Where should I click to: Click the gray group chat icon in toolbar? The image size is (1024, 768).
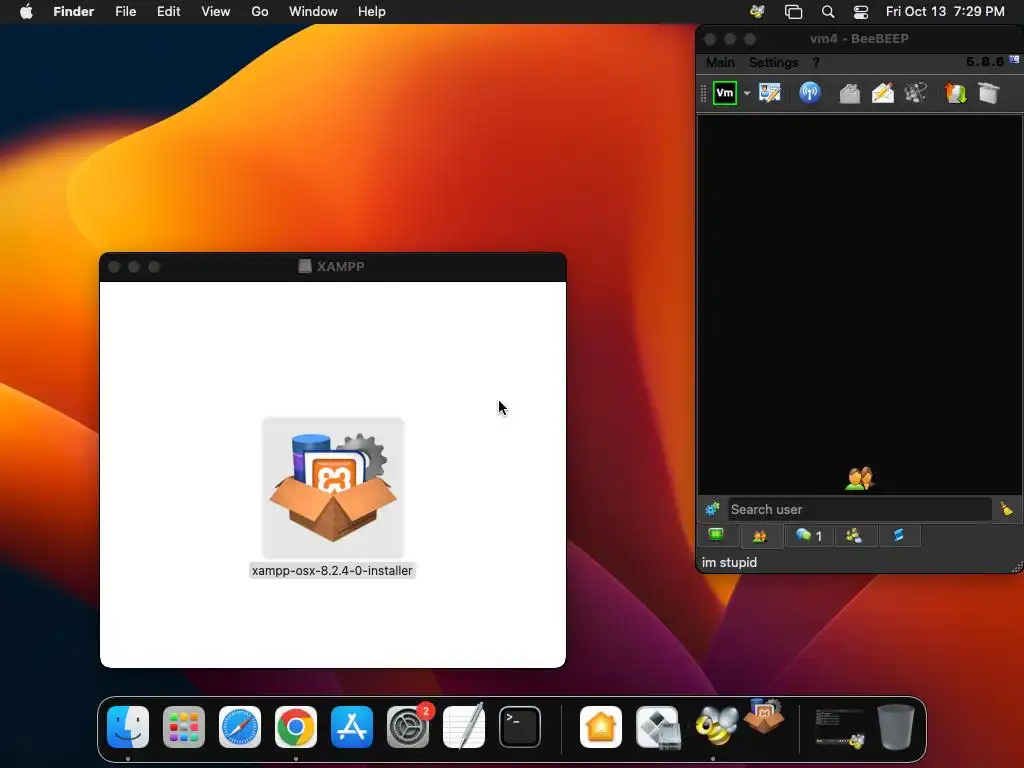point(916,93)
